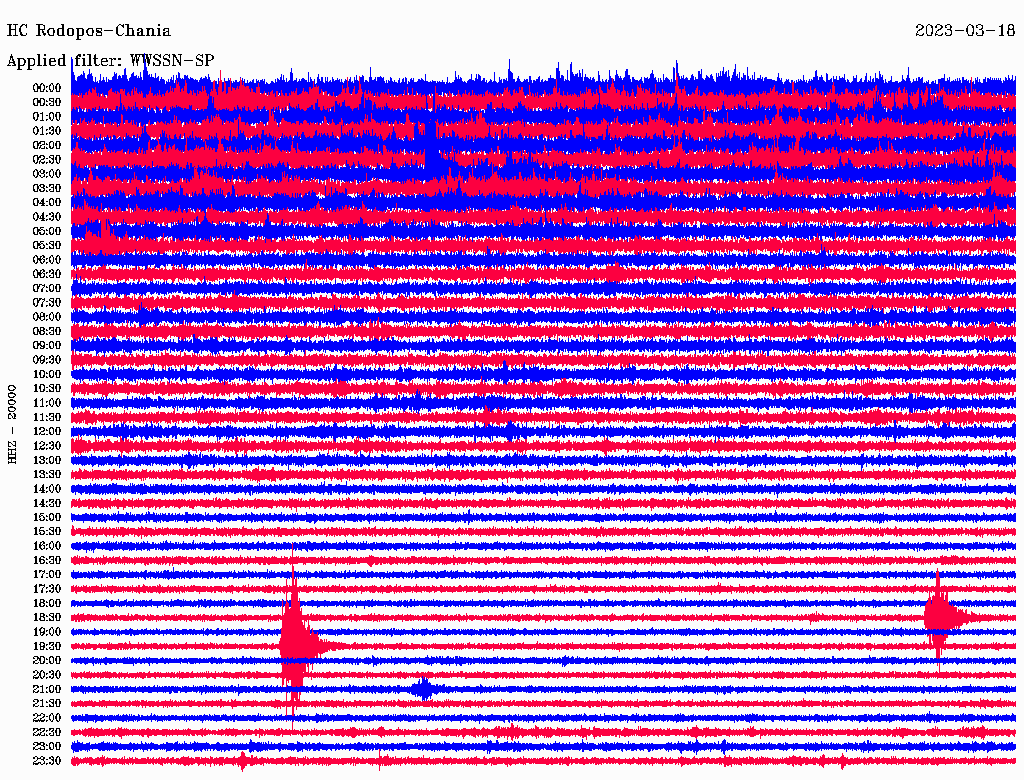Click the 20:30 time label
Image resolution: width=1024 pixels, height=780 pixels.
(x=47, y=675)
